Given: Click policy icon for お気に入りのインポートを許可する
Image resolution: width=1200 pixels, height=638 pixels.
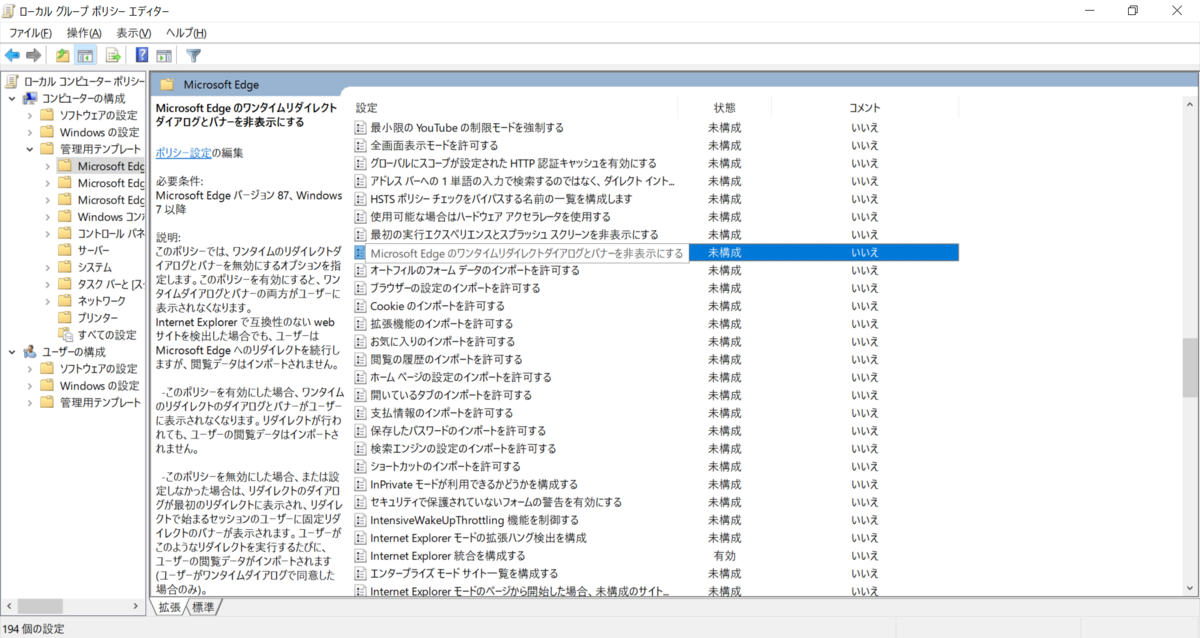Looking at the screenshot, I should tap(362, 342).
